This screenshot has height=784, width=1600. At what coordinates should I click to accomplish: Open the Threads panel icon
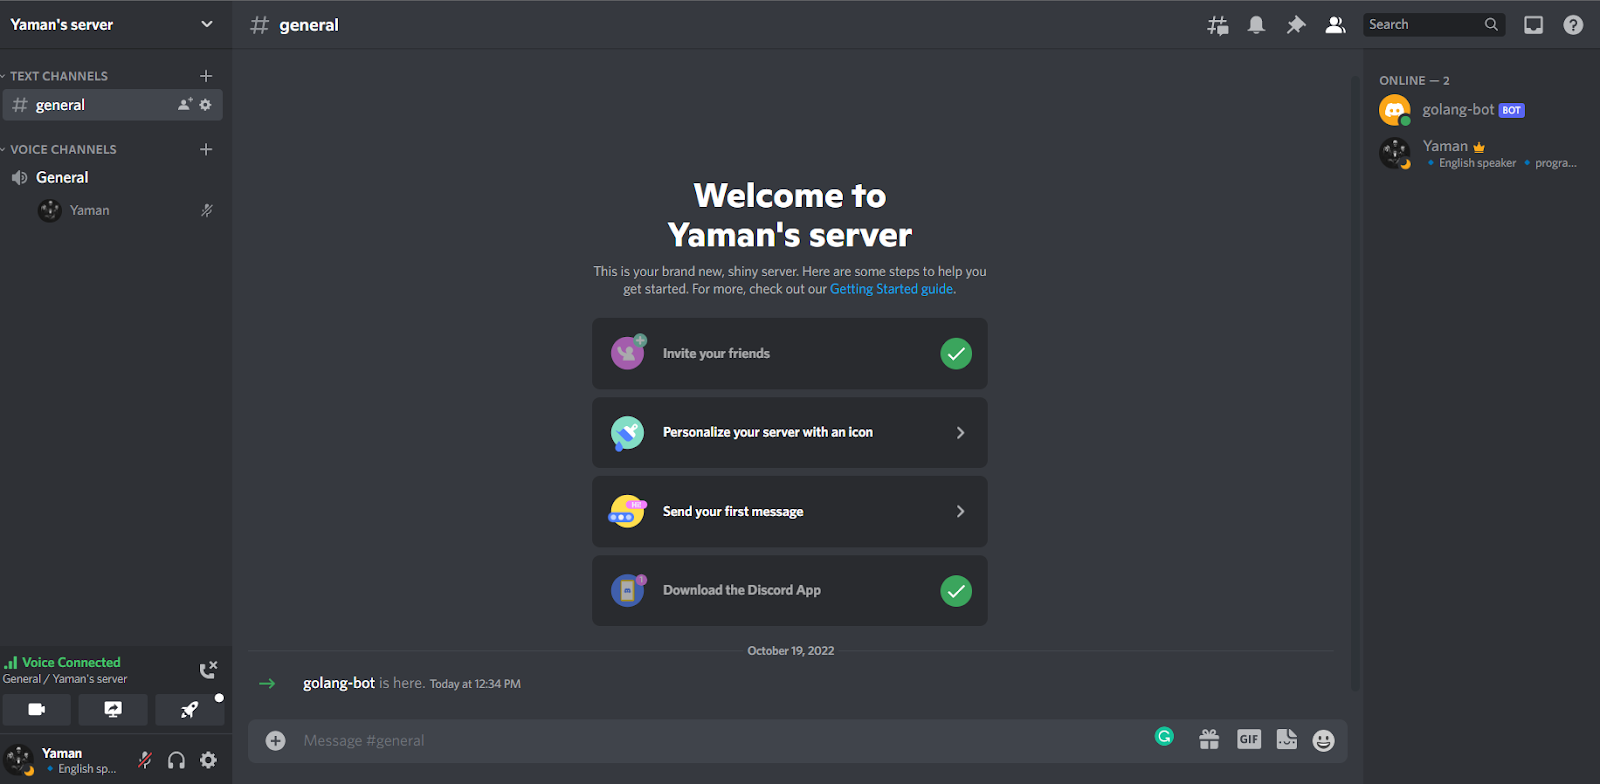[x=1217, y=25]
